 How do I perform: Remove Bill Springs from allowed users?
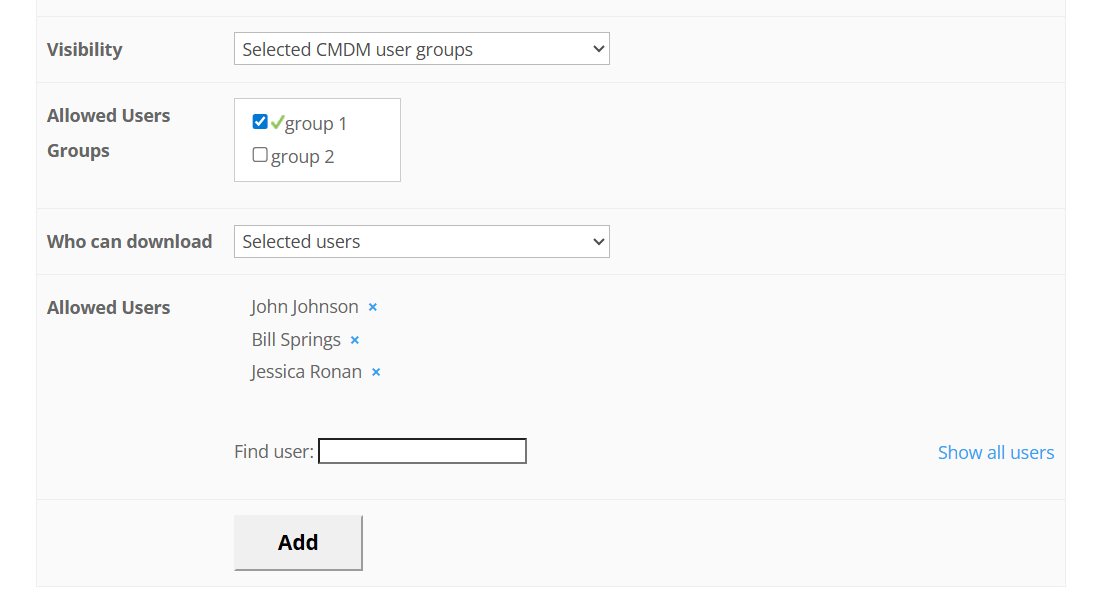point(355,341)
